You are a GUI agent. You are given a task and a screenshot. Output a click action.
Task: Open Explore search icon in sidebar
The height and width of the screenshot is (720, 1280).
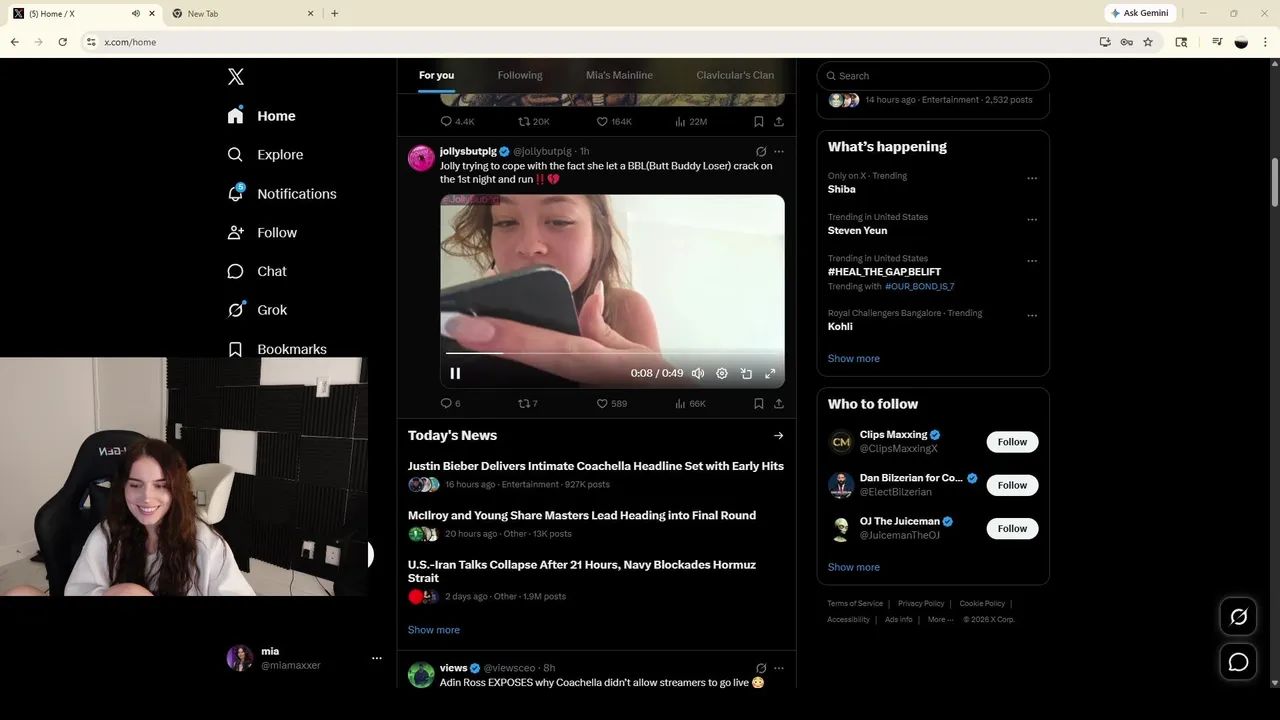pyautogui.click(x=235, y=155)
